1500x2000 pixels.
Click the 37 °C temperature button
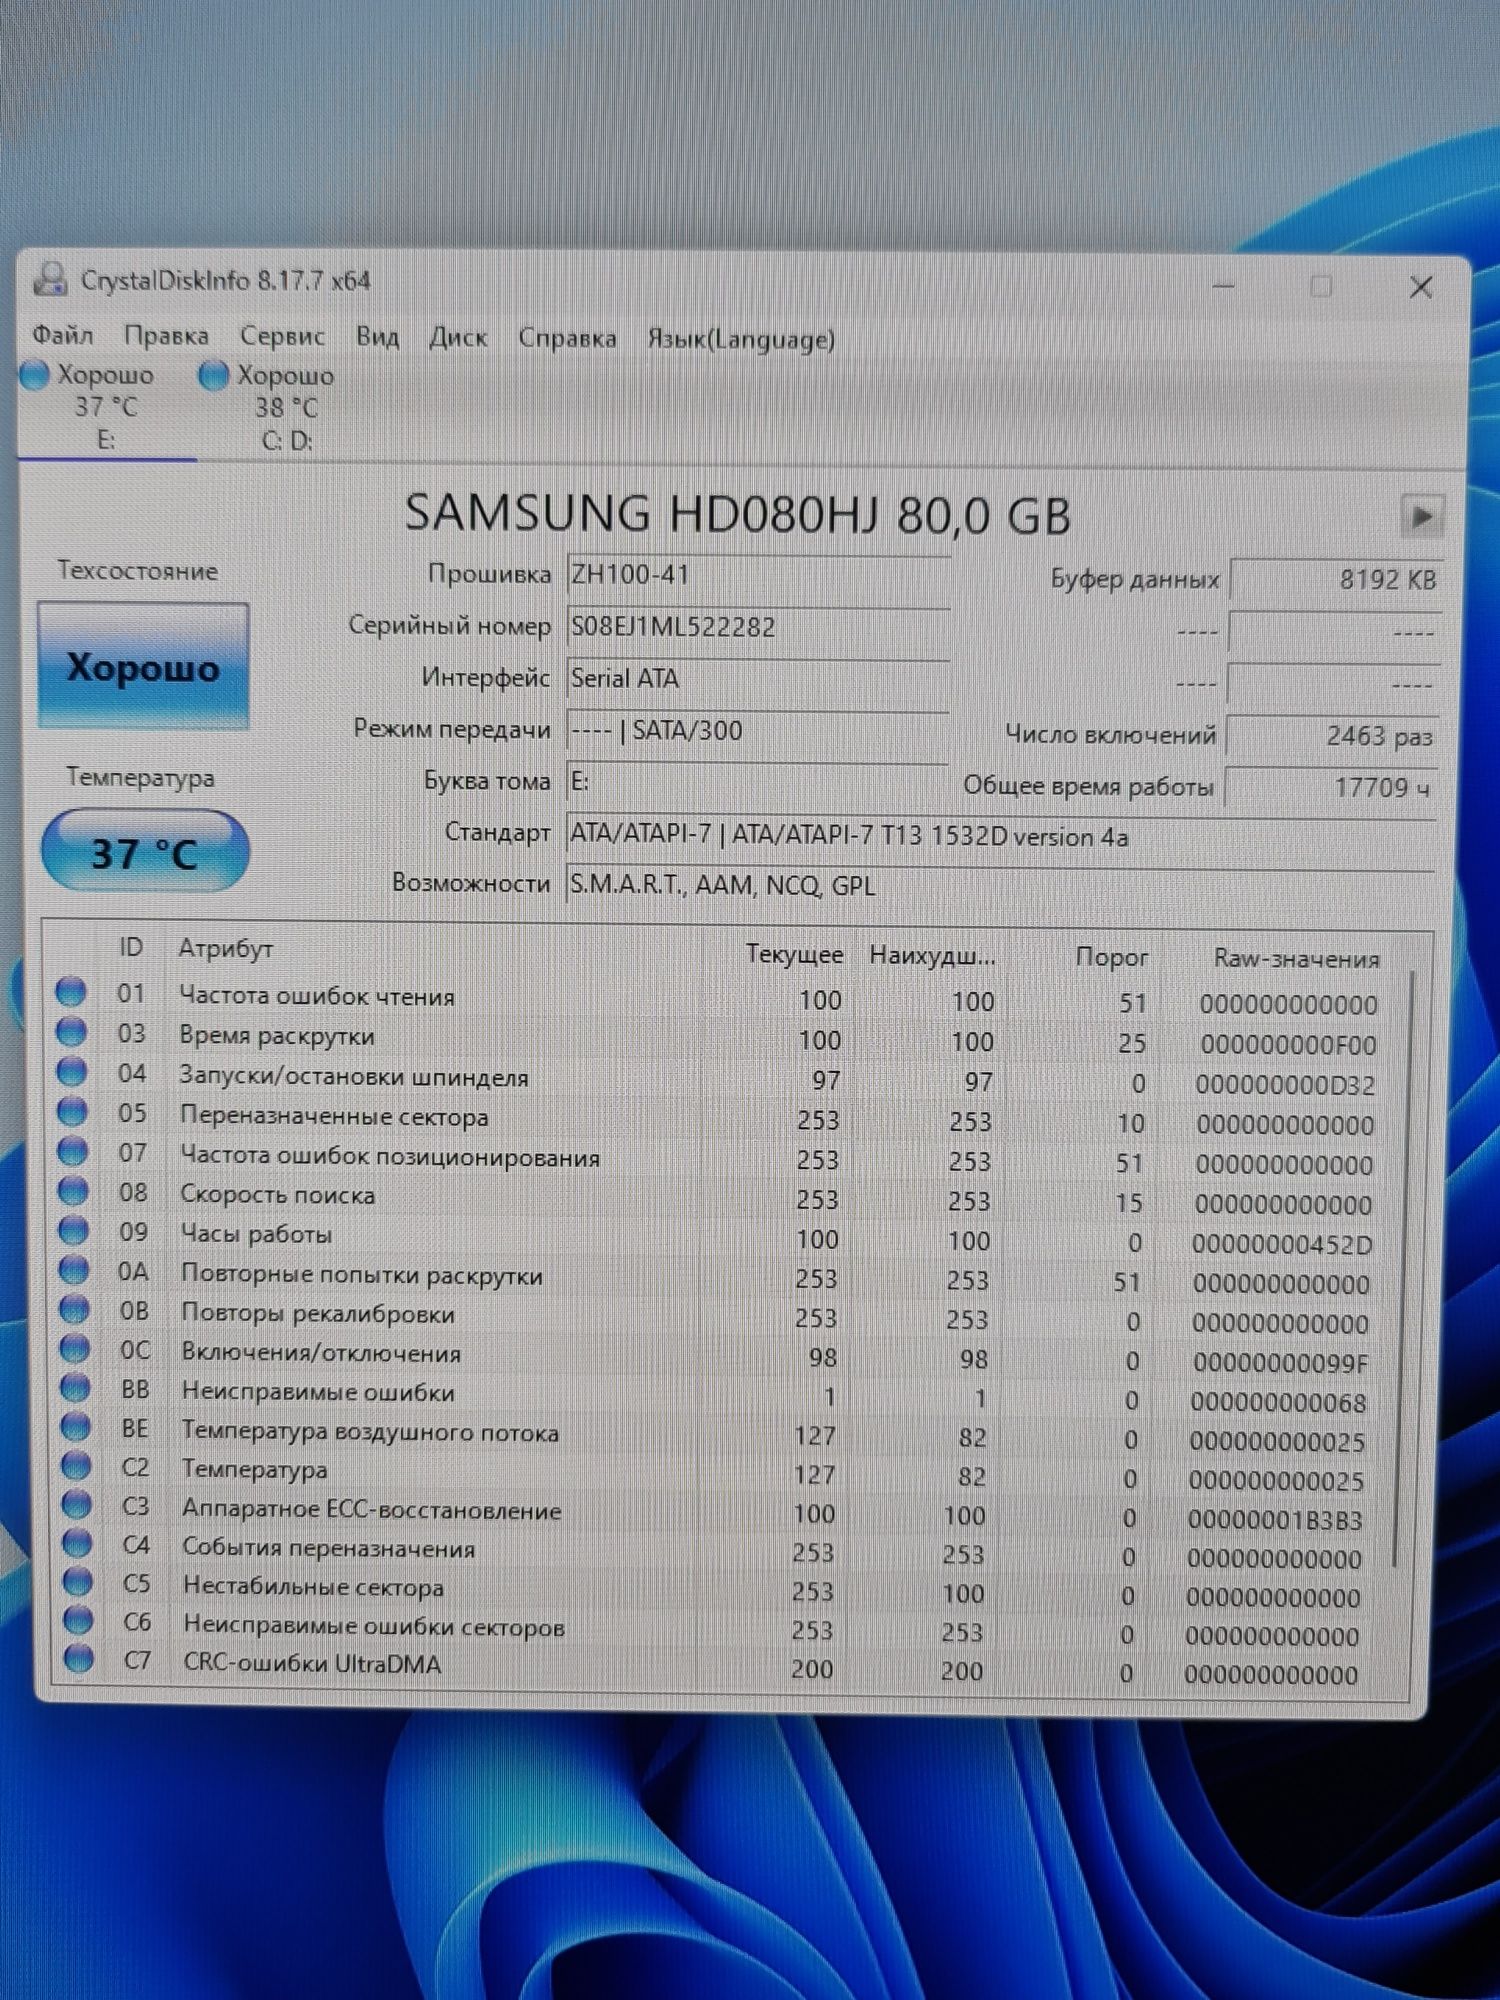pos(145,852)
